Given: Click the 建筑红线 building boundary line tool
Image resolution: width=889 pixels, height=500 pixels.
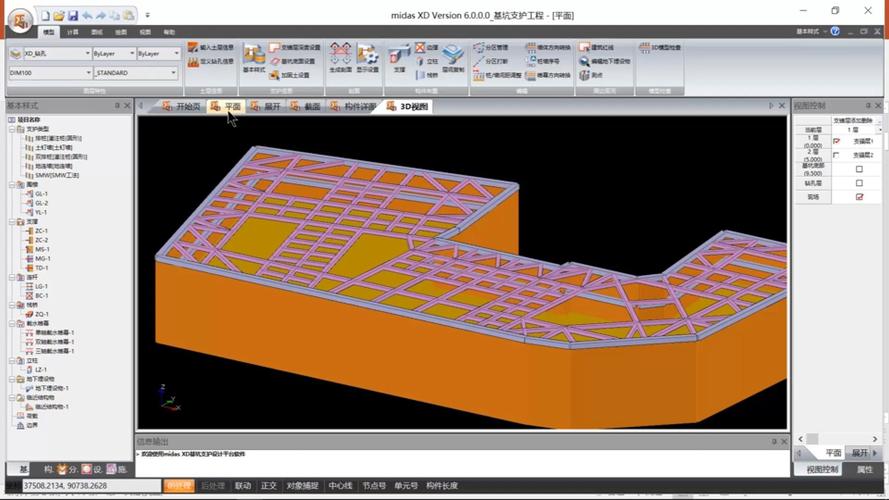Looking at the screenshot, I should pos(596,48).
